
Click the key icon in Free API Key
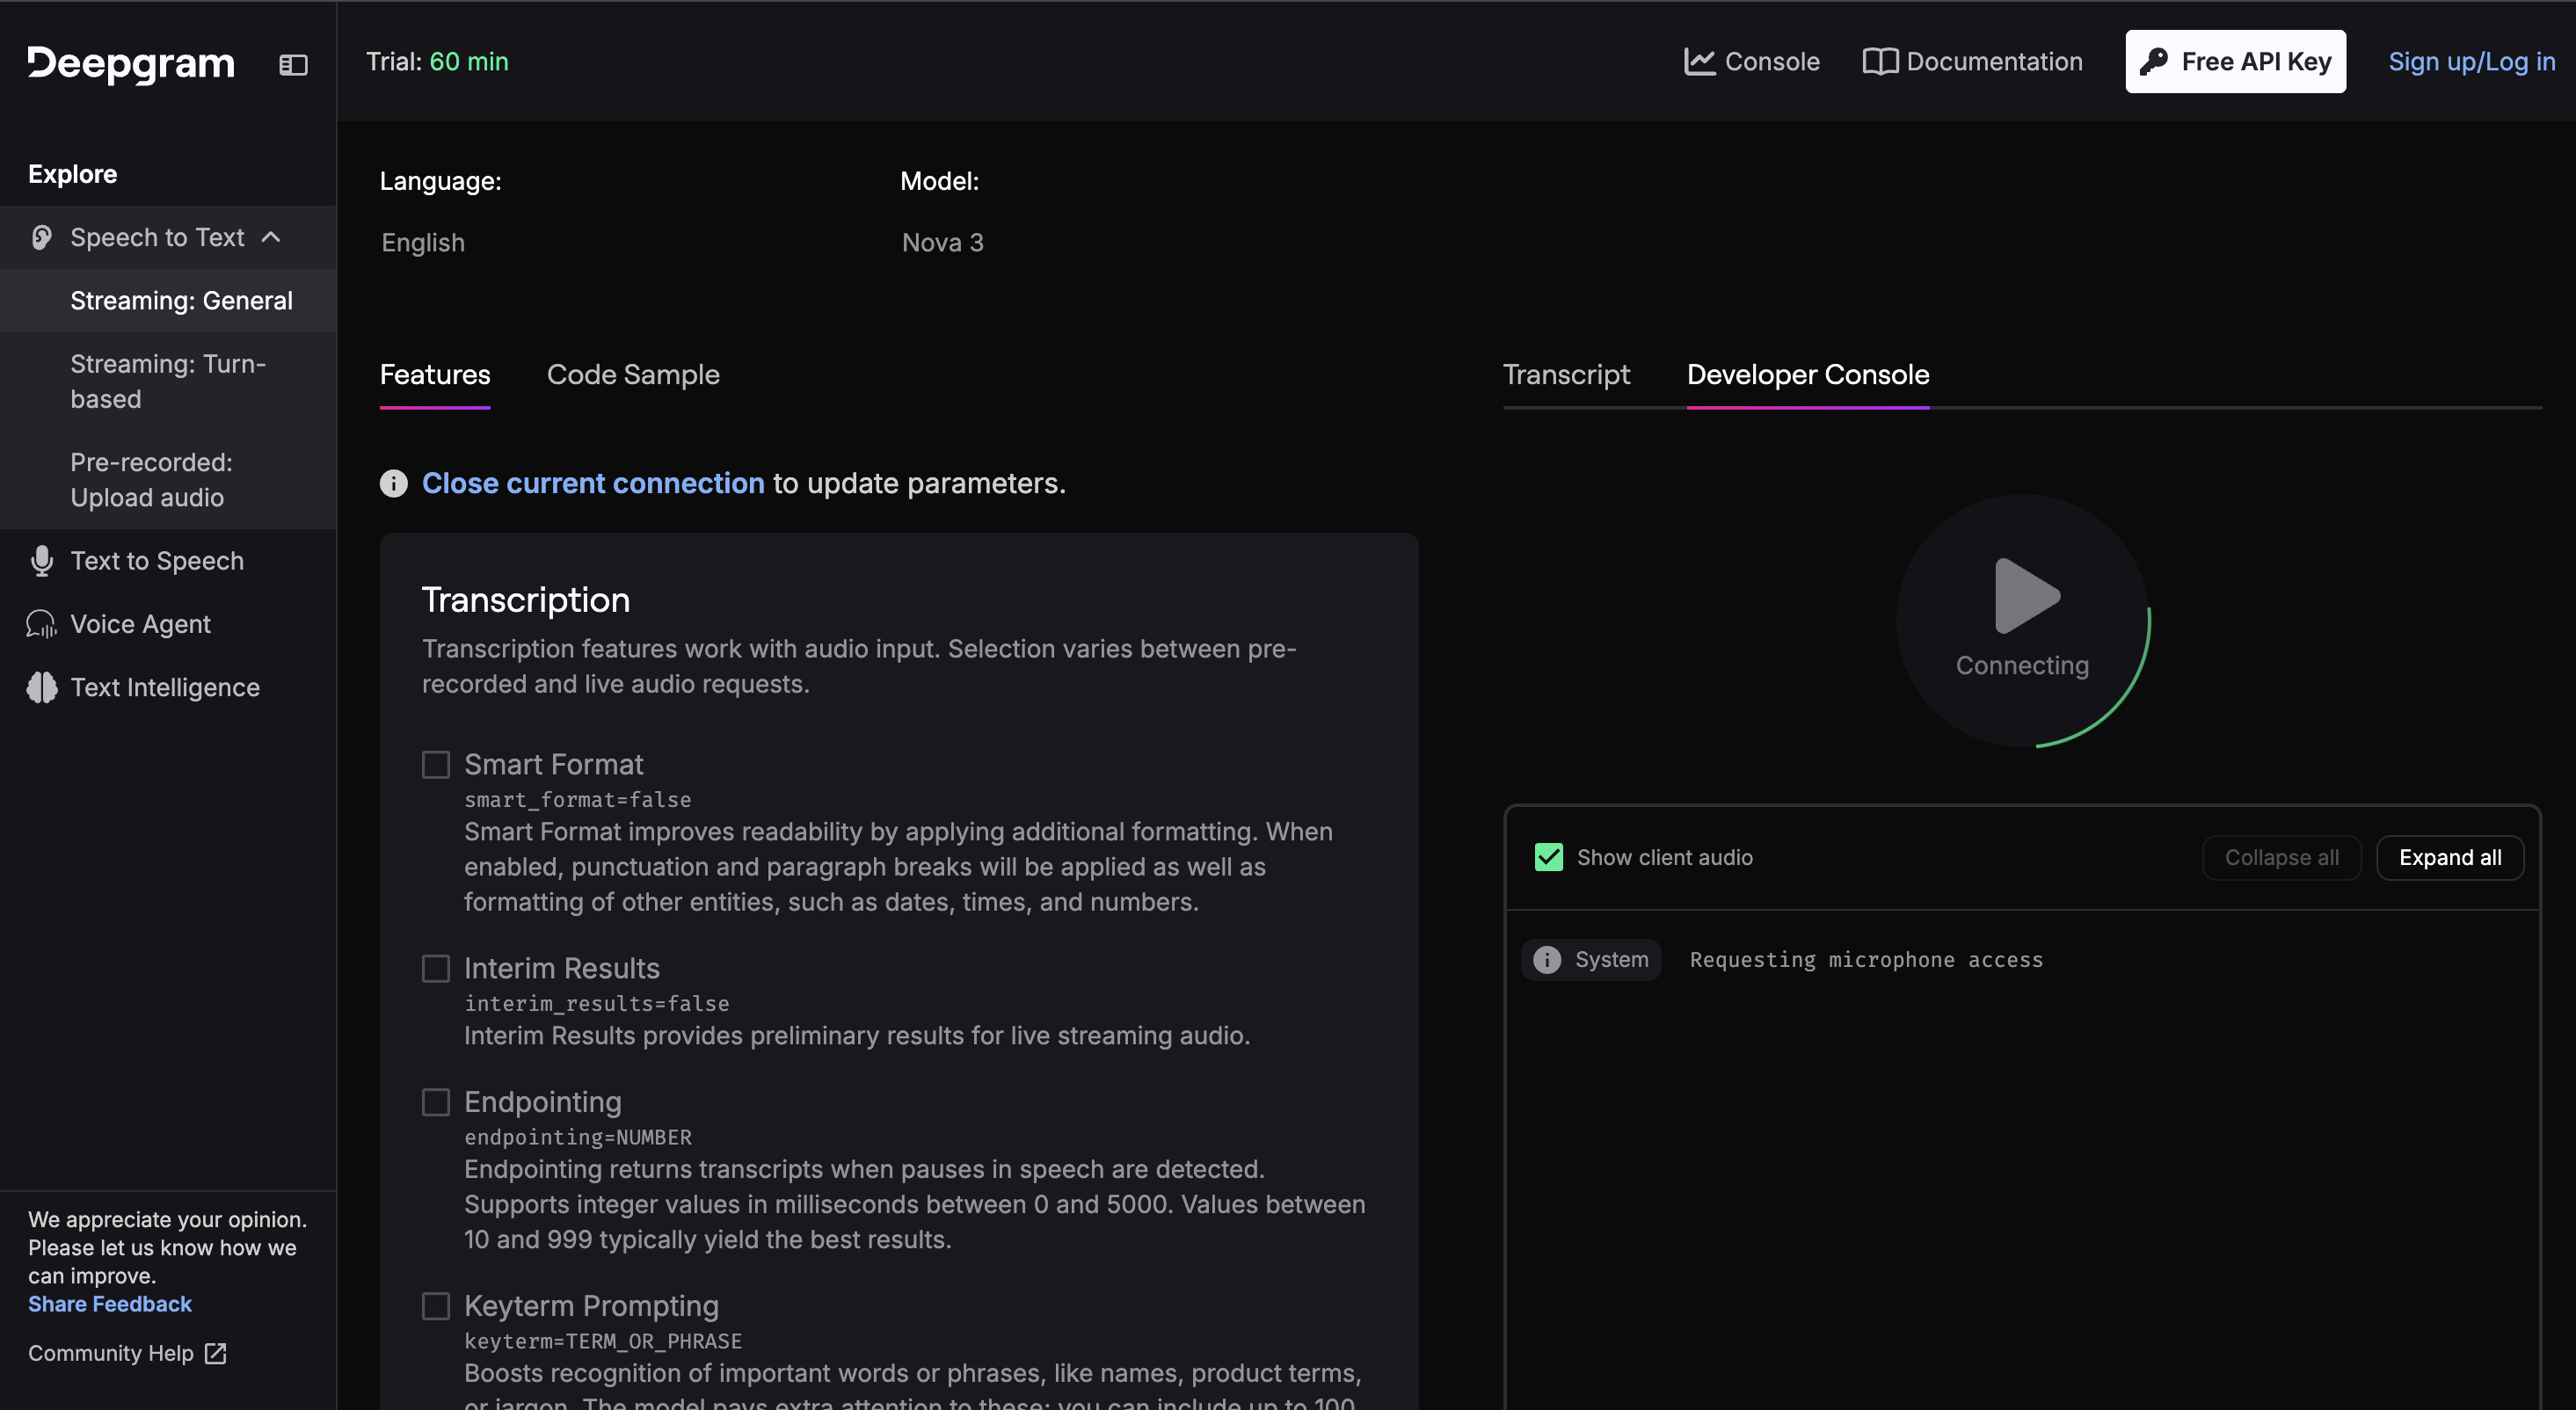[x=2154, y=62]
